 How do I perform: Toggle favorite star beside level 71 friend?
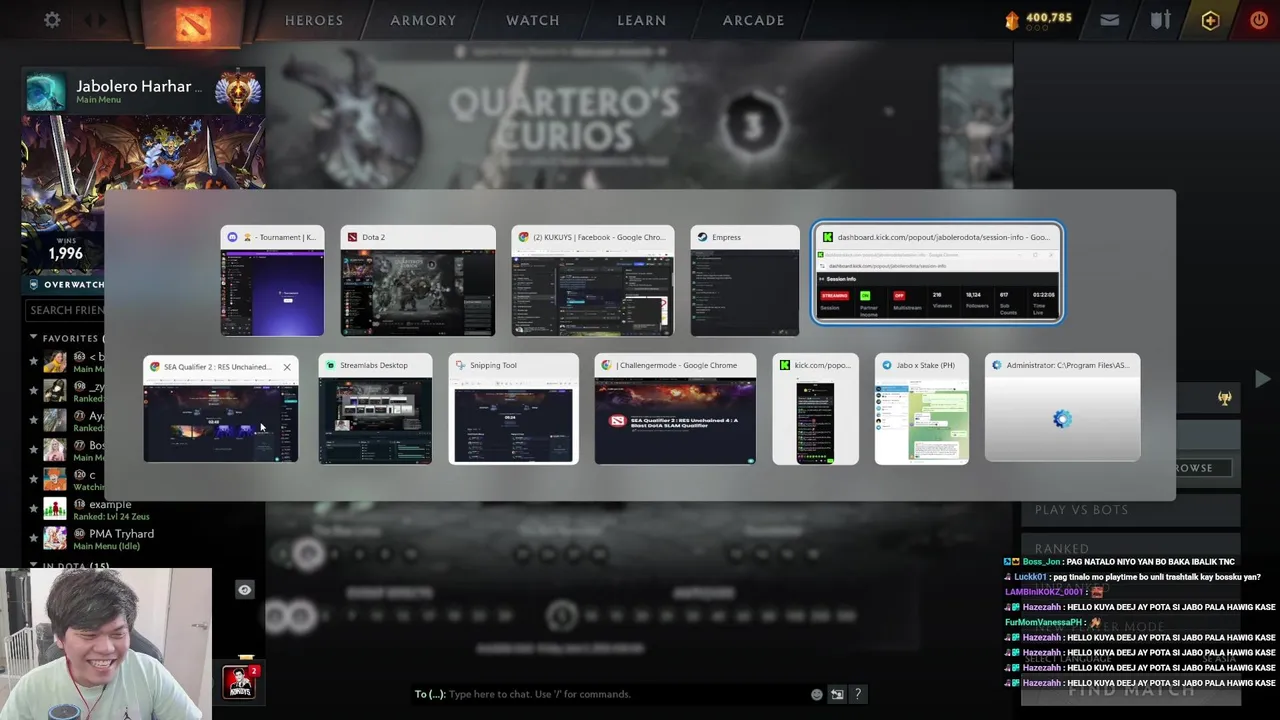coord(33,420)
